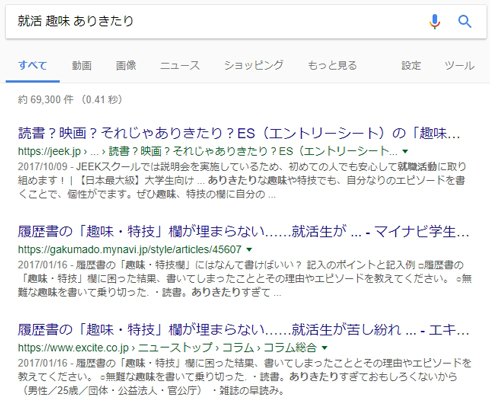Open the マイナビ学生 result about 趣味・特技 欄
490x402 pixels.
[x=243, y=231]
